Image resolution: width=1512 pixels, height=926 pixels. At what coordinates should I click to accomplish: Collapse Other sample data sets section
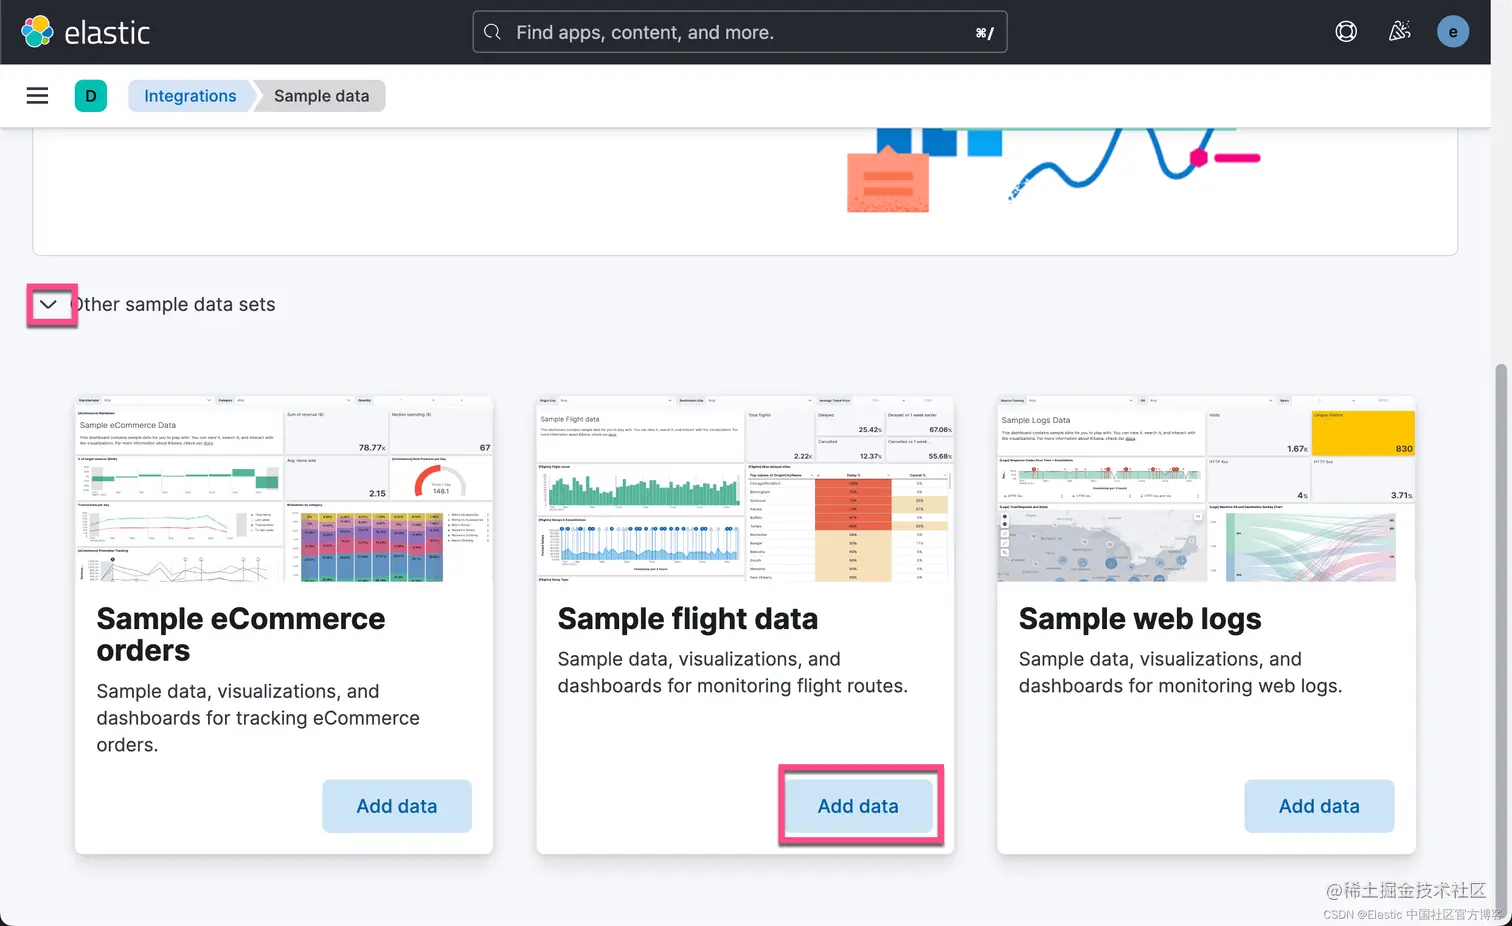coord(48,304)
